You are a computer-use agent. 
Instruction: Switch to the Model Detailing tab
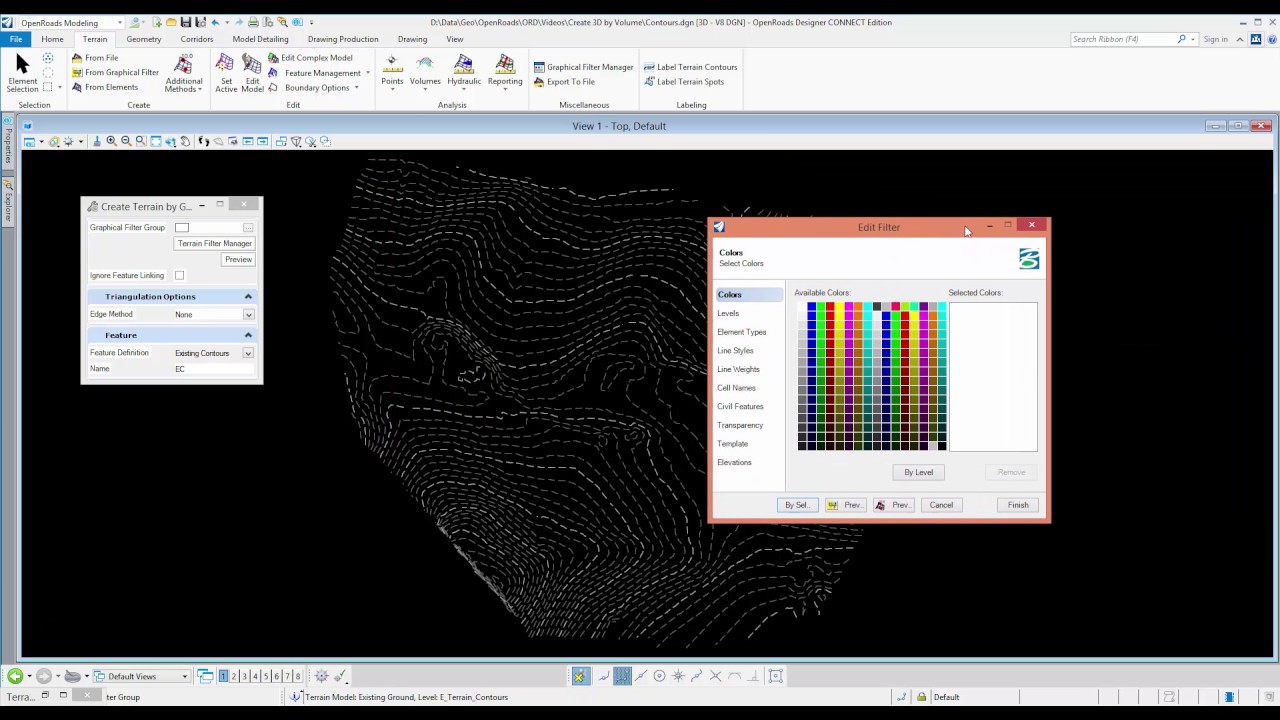click(x=260, y=39)
